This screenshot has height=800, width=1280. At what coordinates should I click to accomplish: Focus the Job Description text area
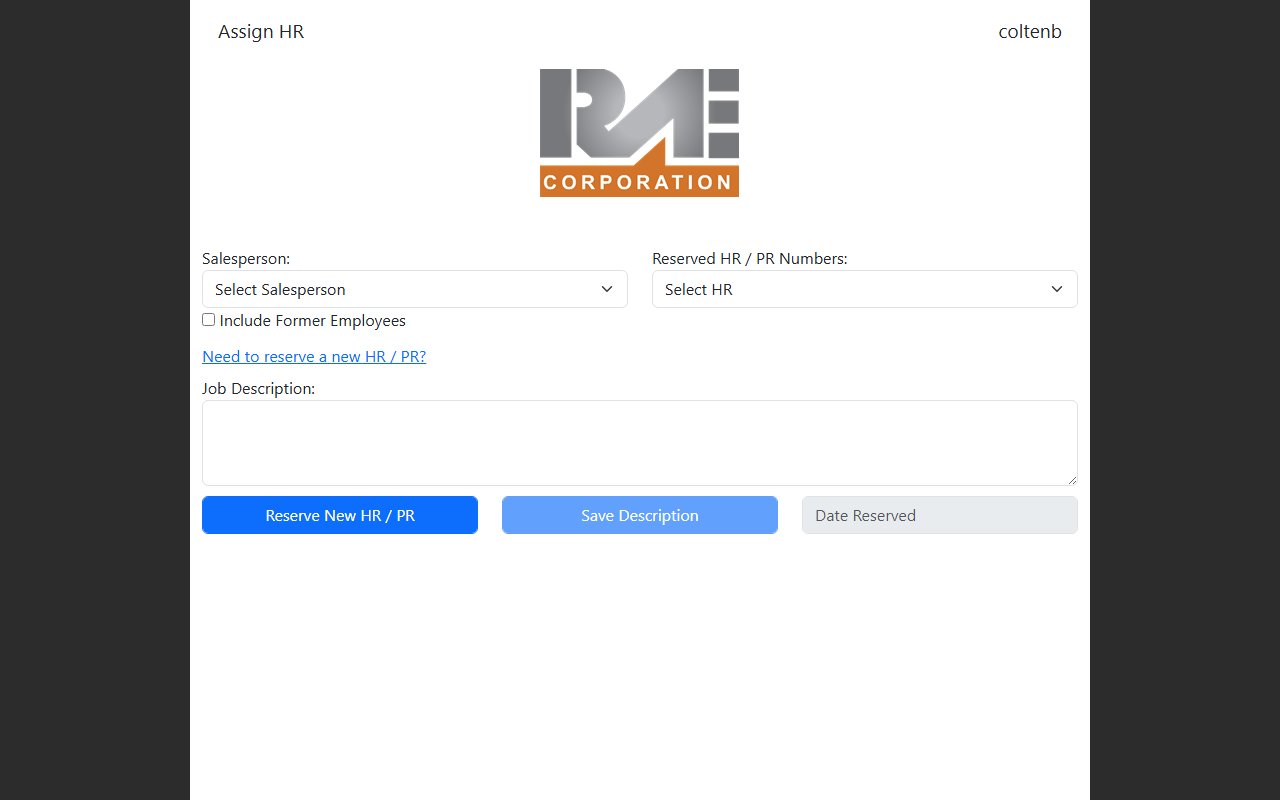click(x=640, y=443)
